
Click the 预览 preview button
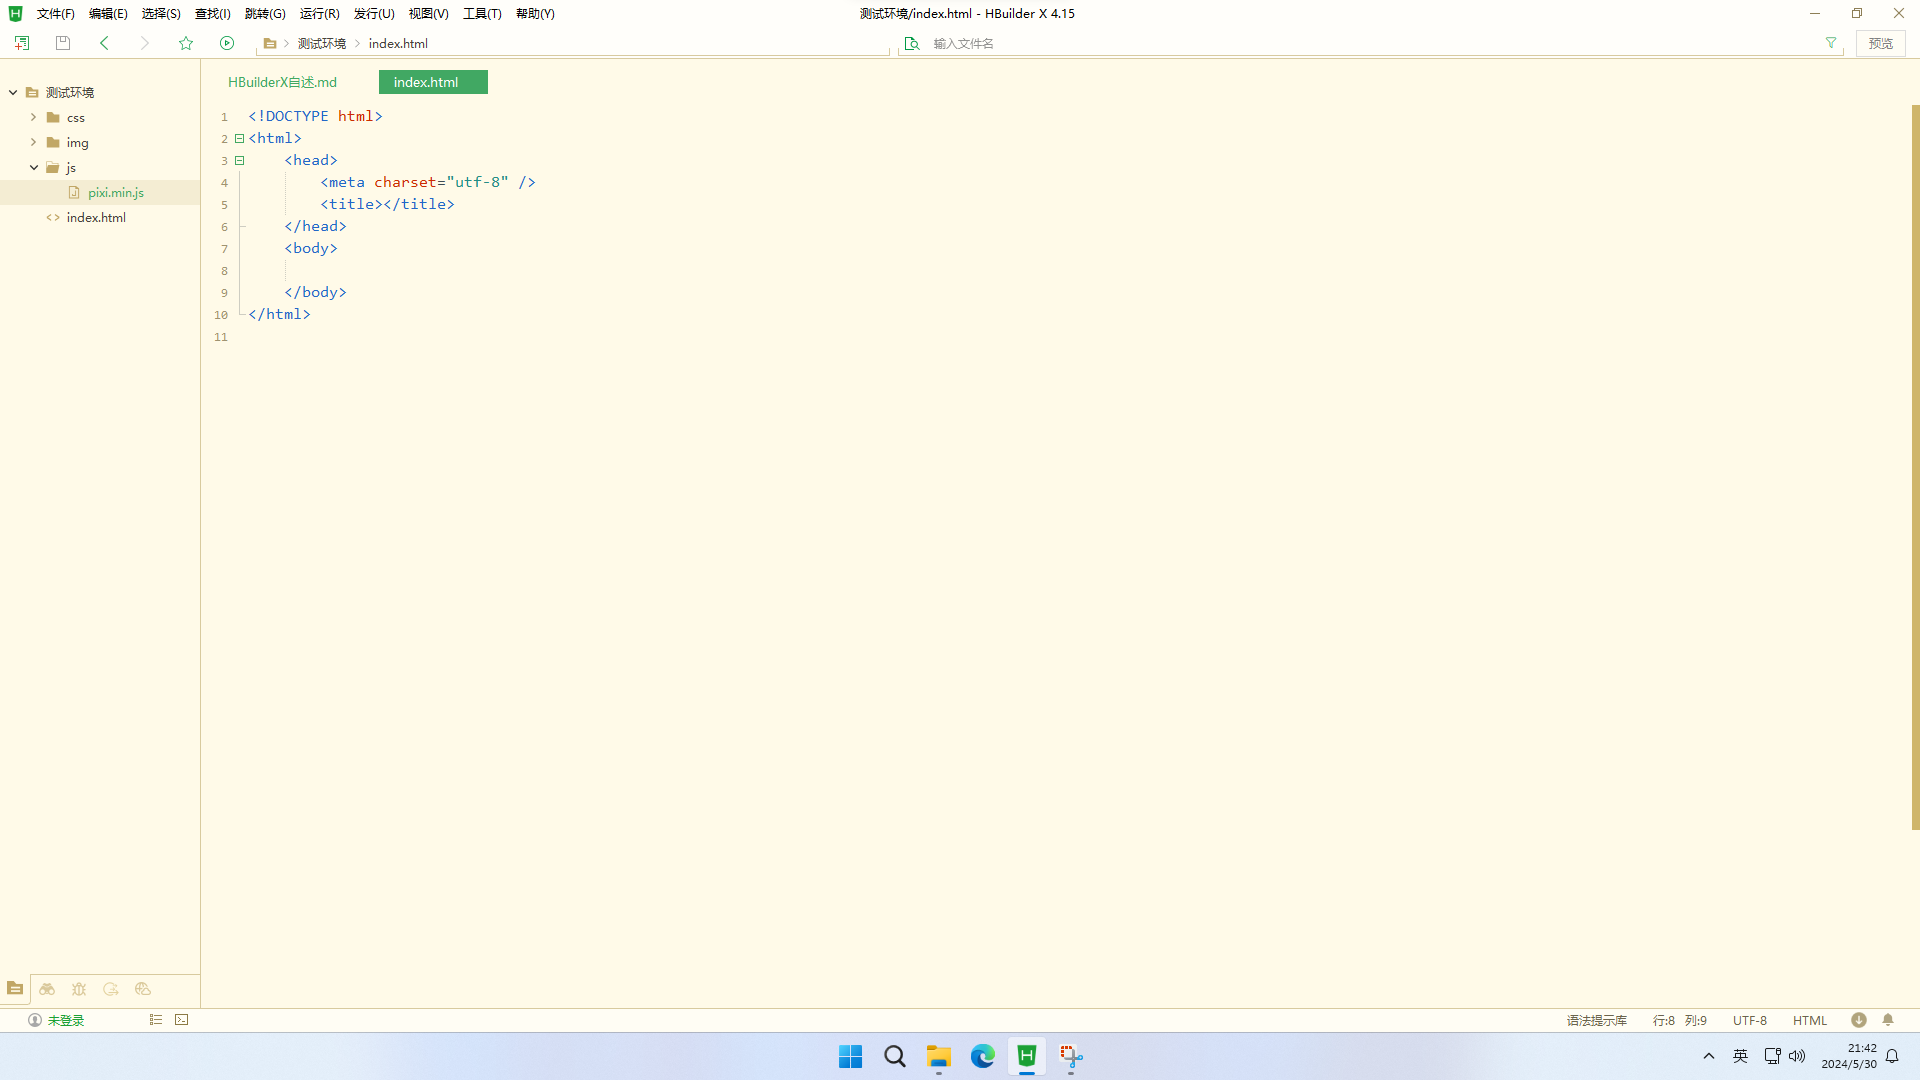[1879, 43]
